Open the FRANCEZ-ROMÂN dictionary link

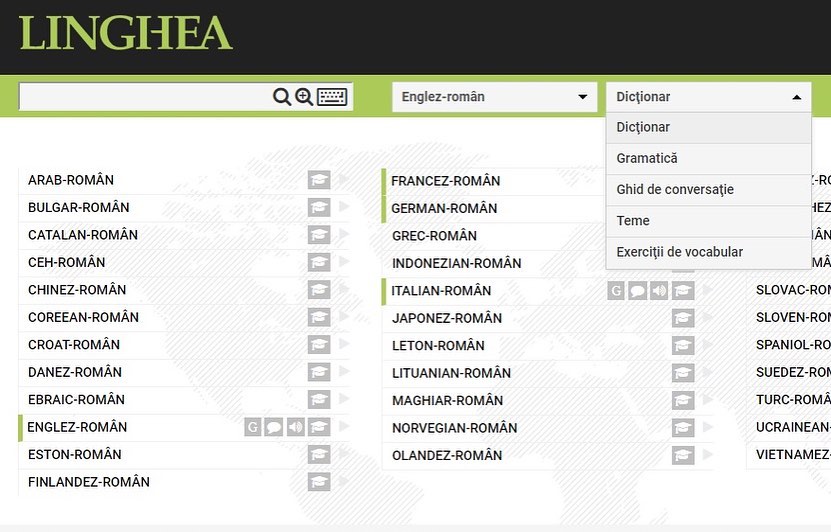pyautogui.click(x=446, y=181)
